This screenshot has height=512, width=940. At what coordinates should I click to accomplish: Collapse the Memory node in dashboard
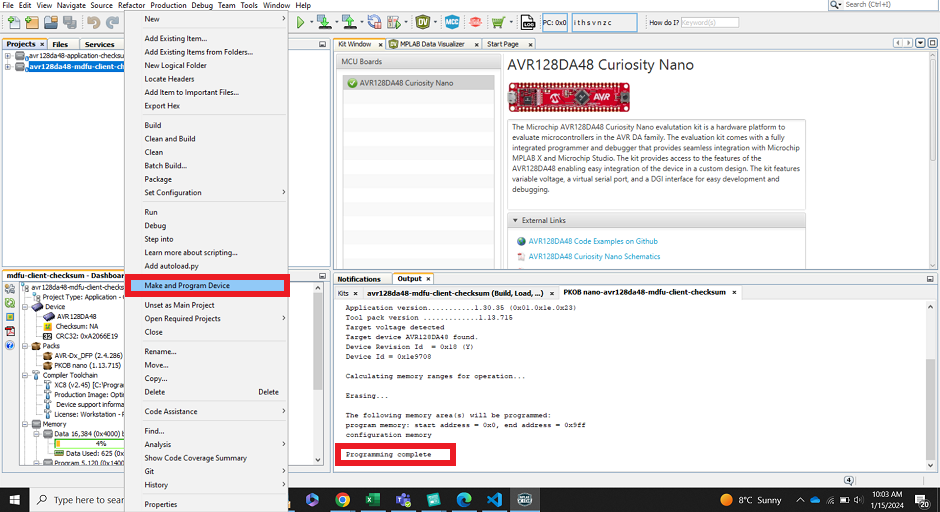(26, 424)
